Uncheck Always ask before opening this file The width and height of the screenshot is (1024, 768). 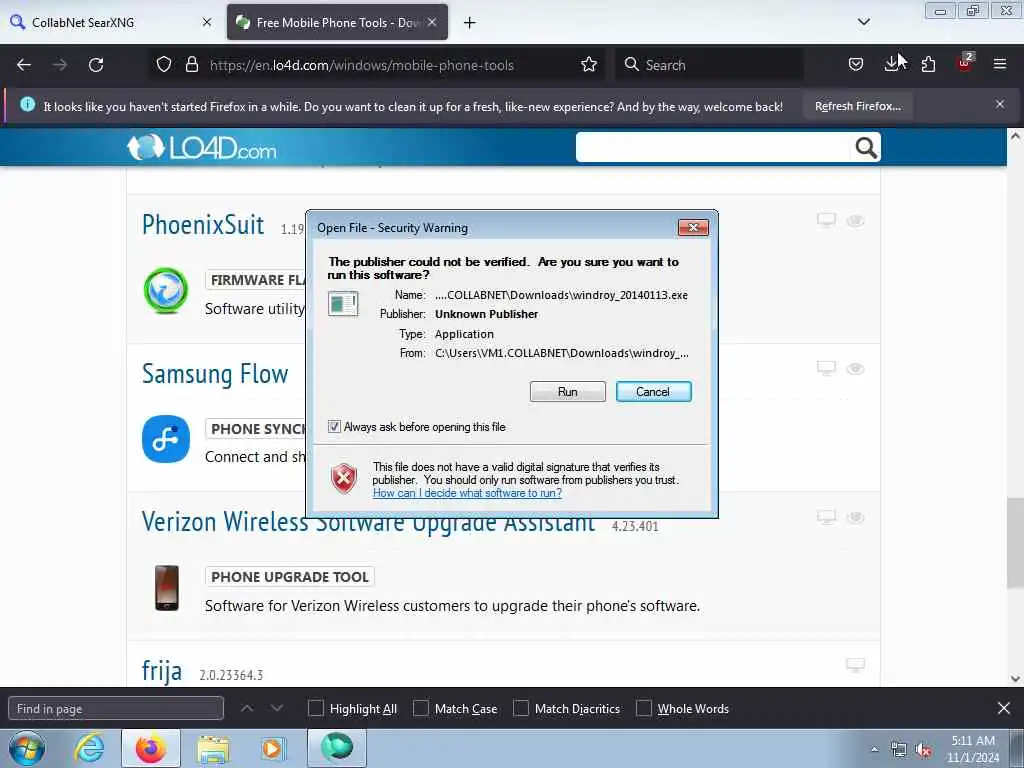[x=334, y=427]
